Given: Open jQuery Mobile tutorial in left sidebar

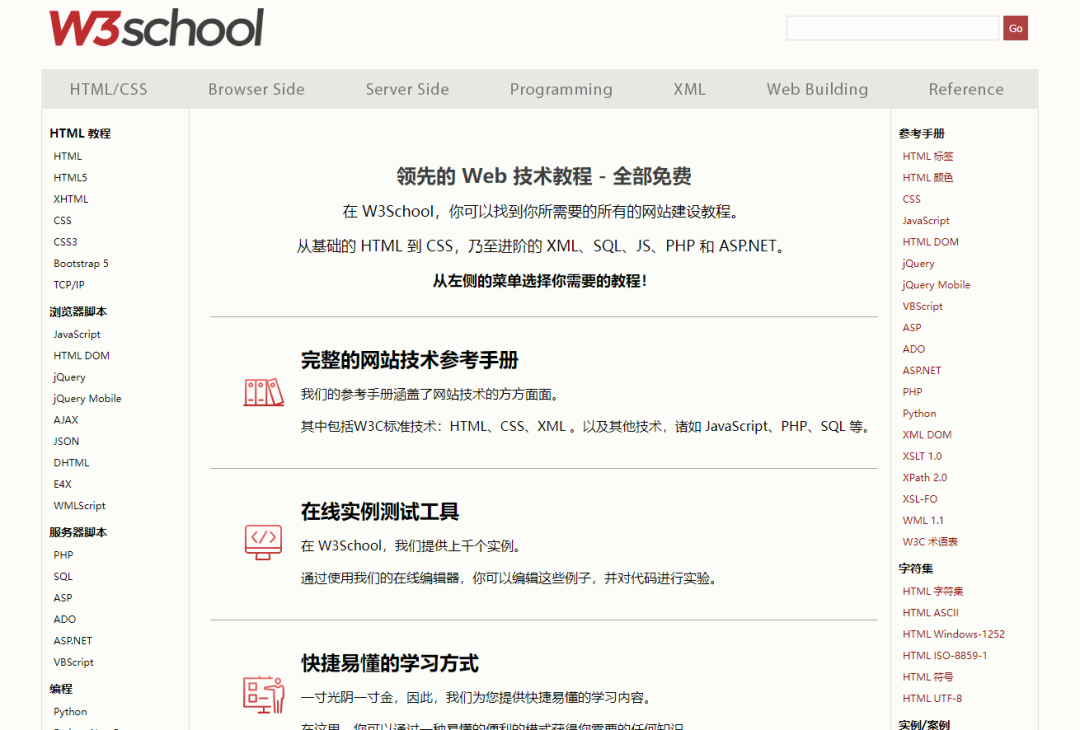Looking at the screenshot, I should coord(87,398).
